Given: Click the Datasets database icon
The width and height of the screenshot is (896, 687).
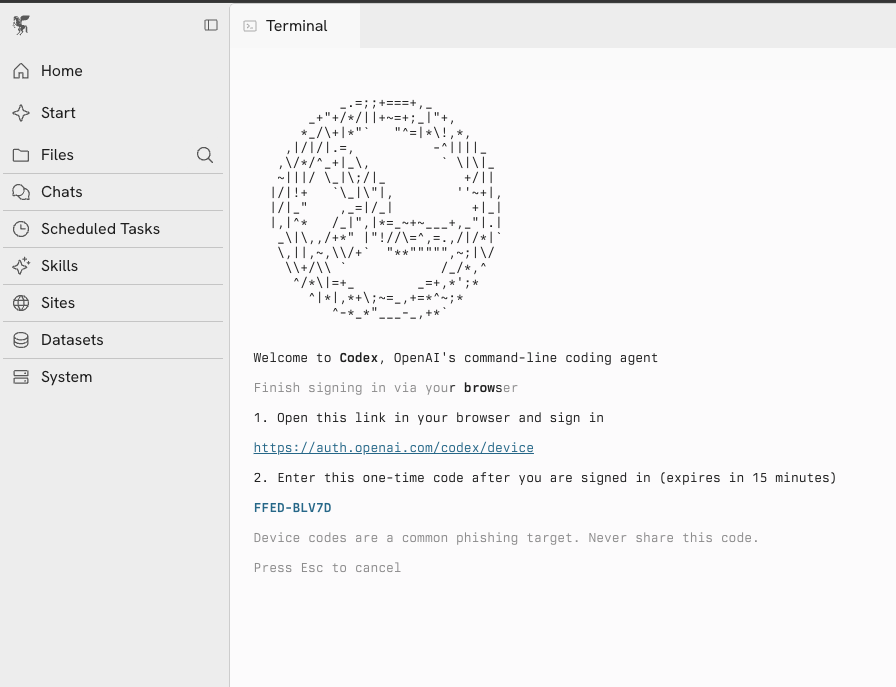Looking at the screenshot, I should click(x=21, y=340).
